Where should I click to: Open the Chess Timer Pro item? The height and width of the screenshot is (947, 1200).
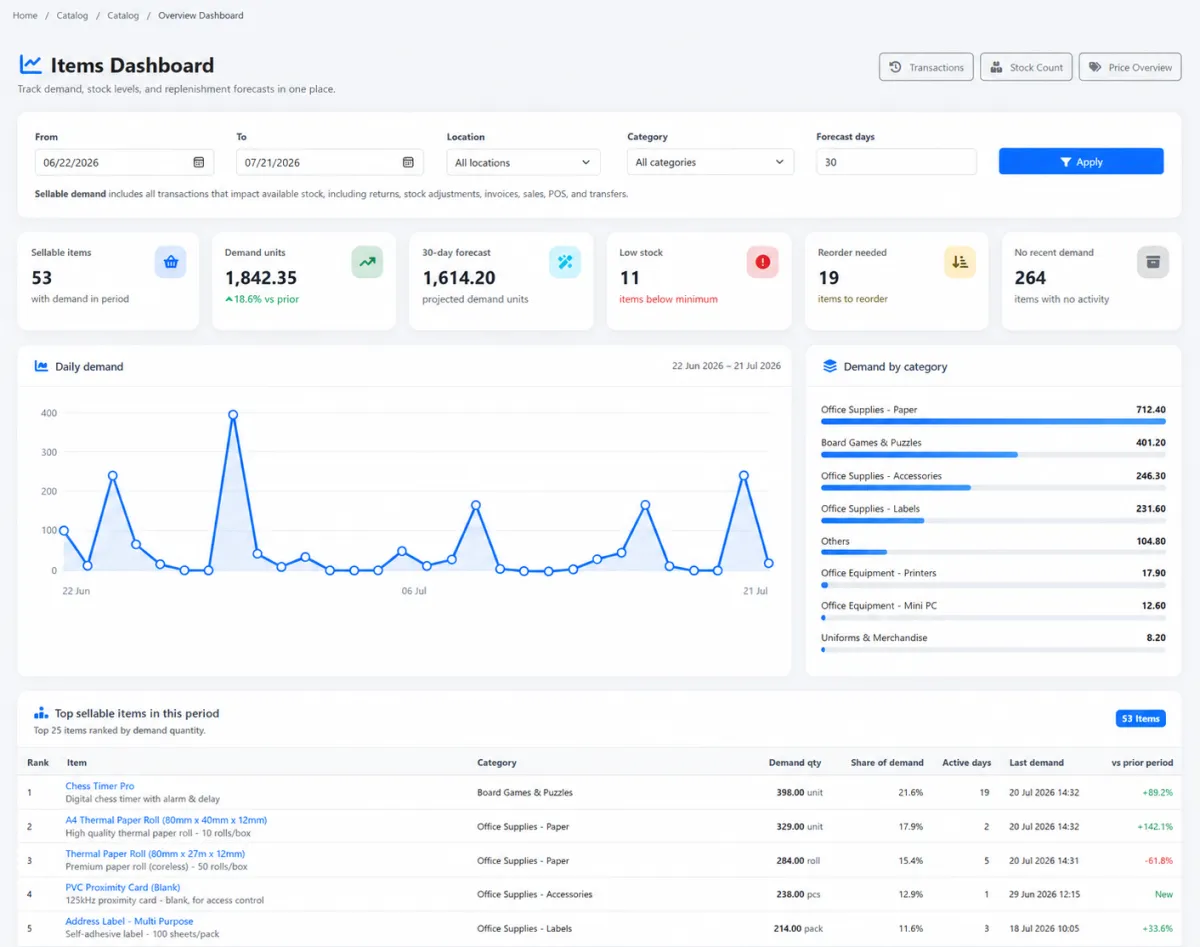[100, 786]
